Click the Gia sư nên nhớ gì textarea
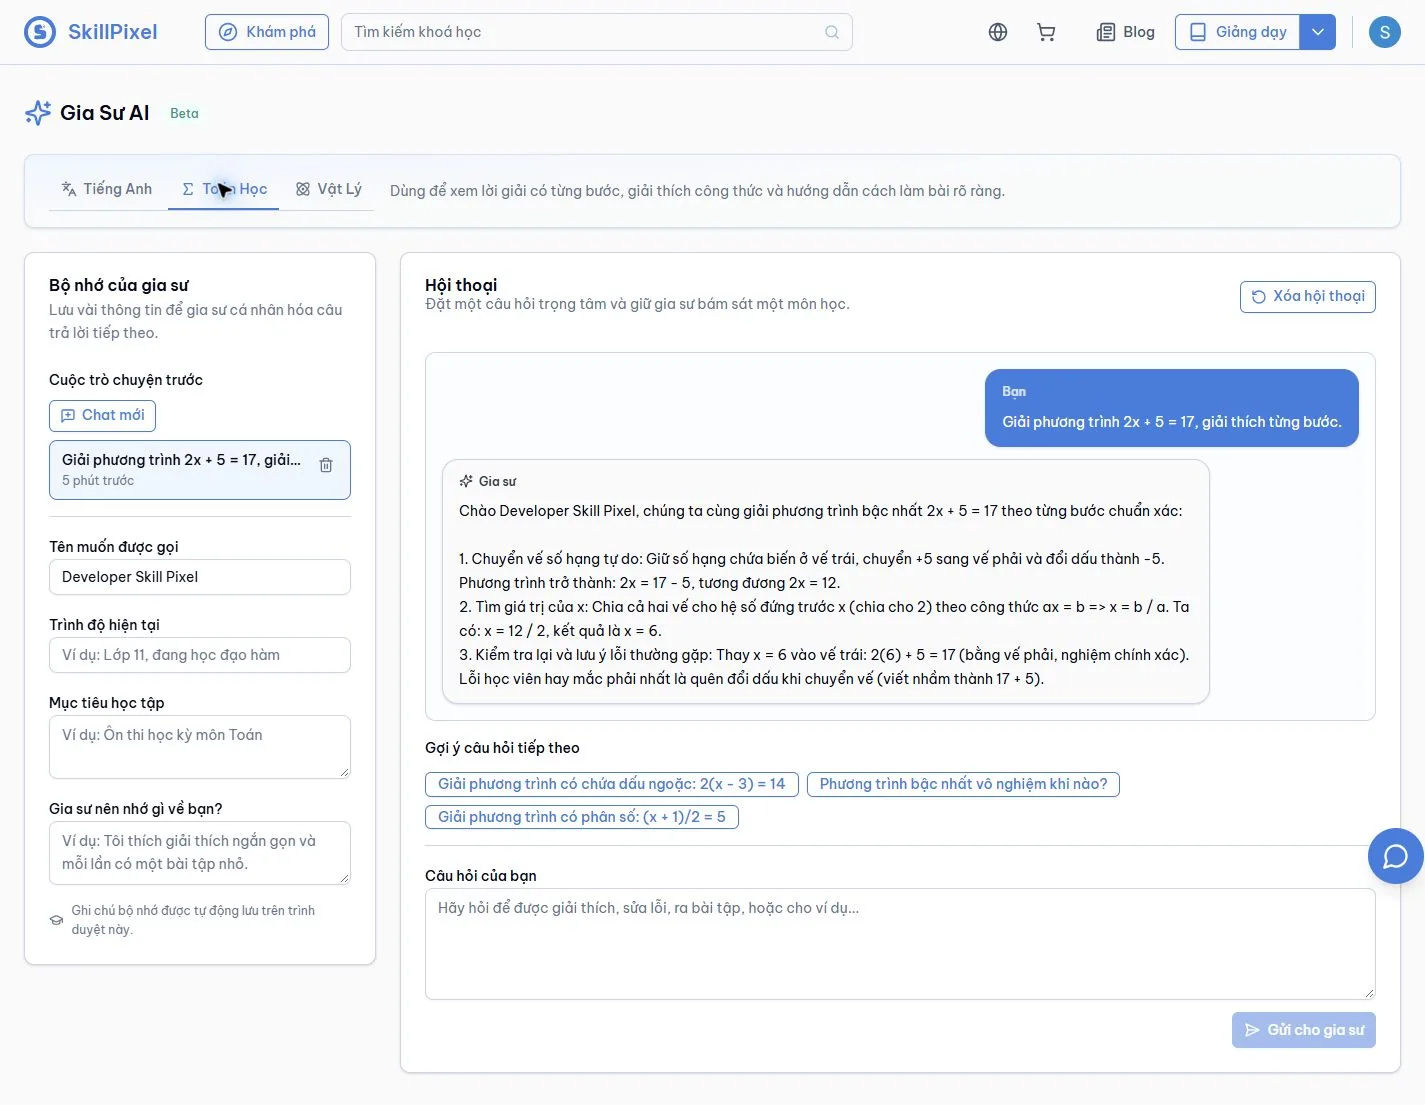Screen dimensions: 1425x1105 tap(200, 853)
